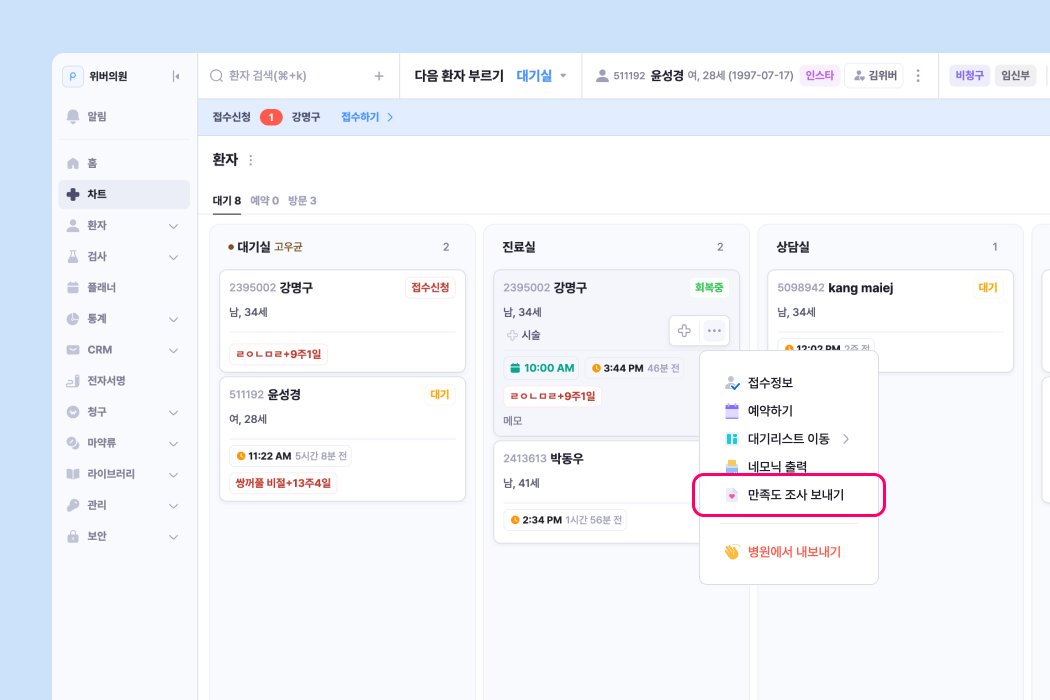Expand 대기리스트 이동 submenu
This screenshot has height=700, width=1050.
click(x=788, y=439)
